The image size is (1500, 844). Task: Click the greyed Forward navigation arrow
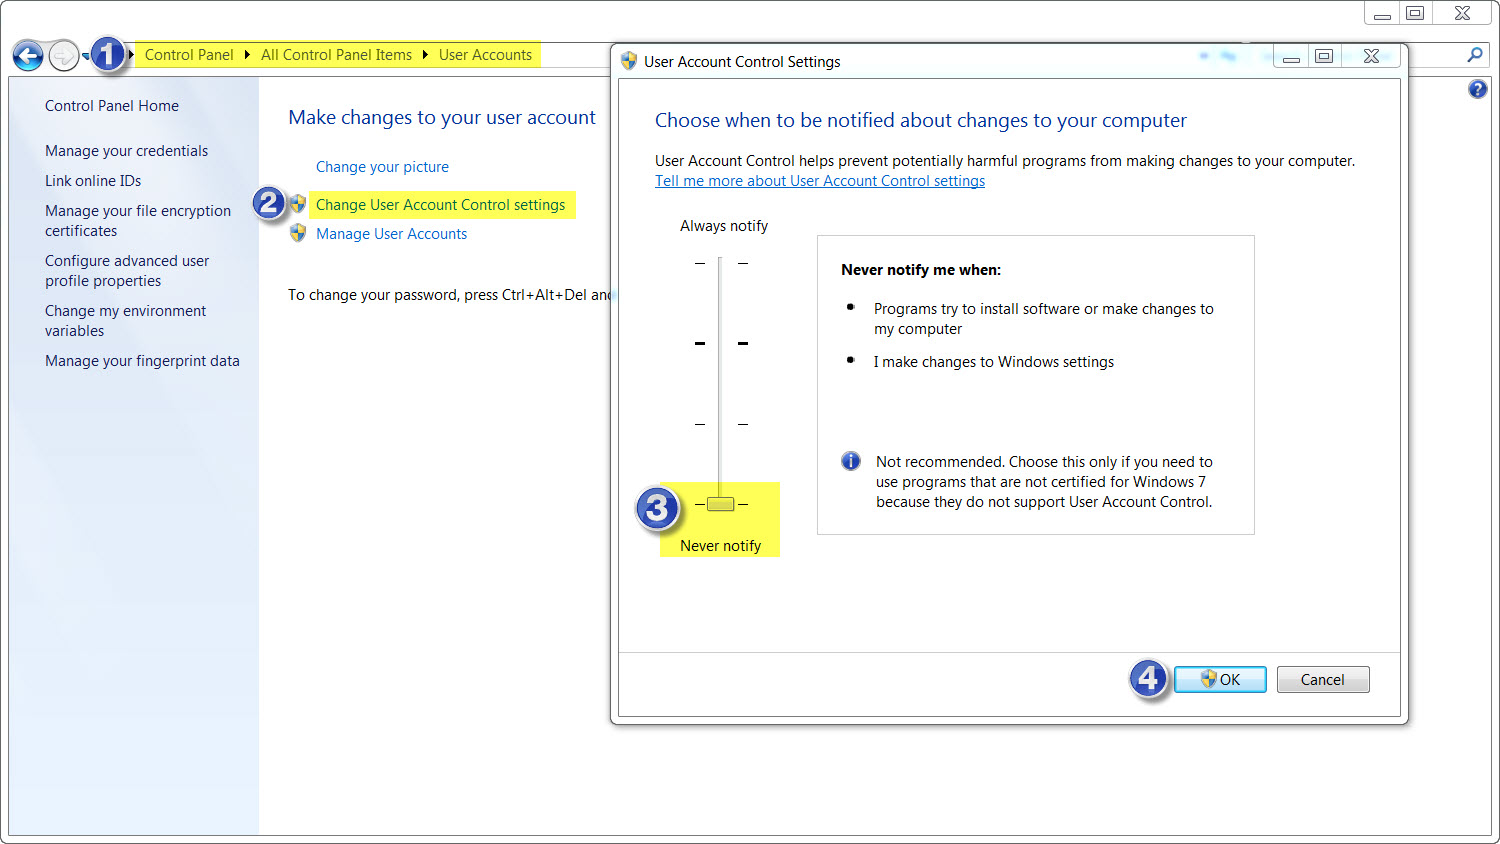click(63, 56)
